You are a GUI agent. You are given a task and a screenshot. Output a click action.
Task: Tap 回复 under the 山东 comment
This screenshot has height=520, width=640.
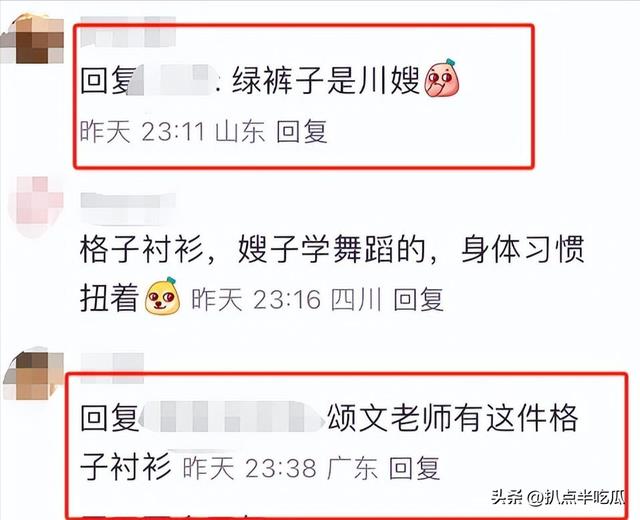click(302, 132)
